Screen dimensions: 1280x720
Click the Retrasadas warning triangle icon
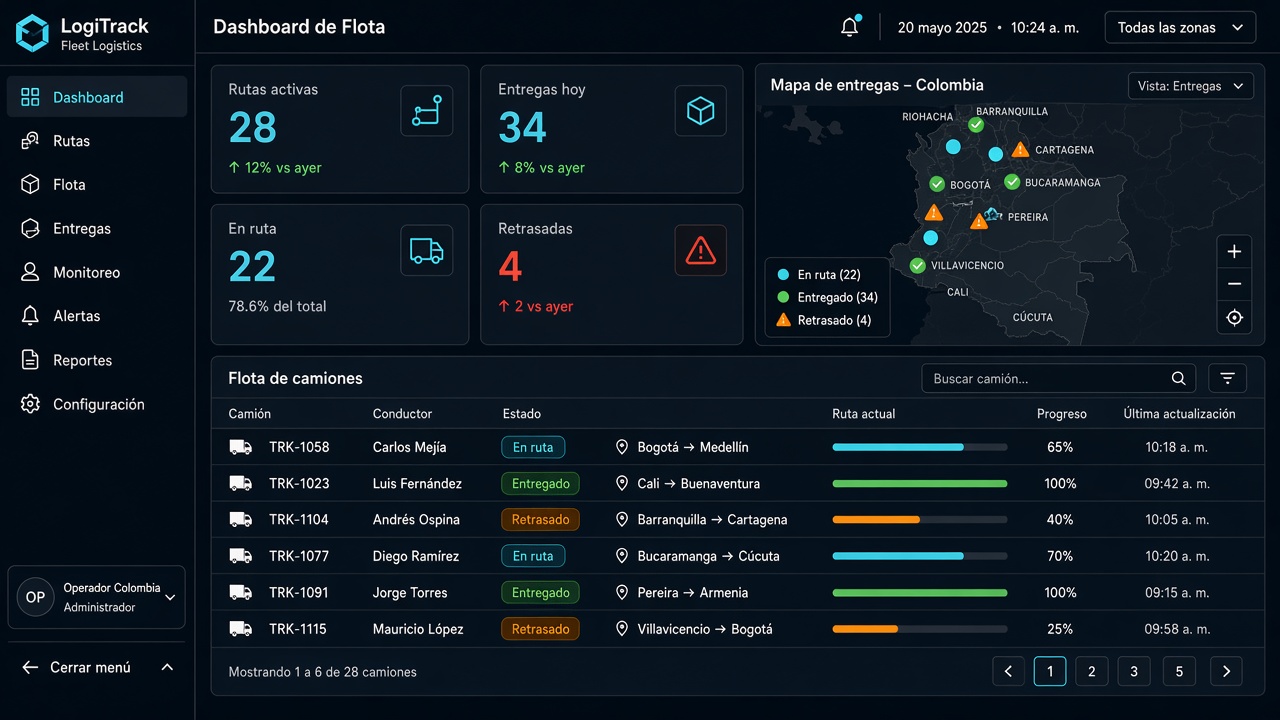[700, 250]
